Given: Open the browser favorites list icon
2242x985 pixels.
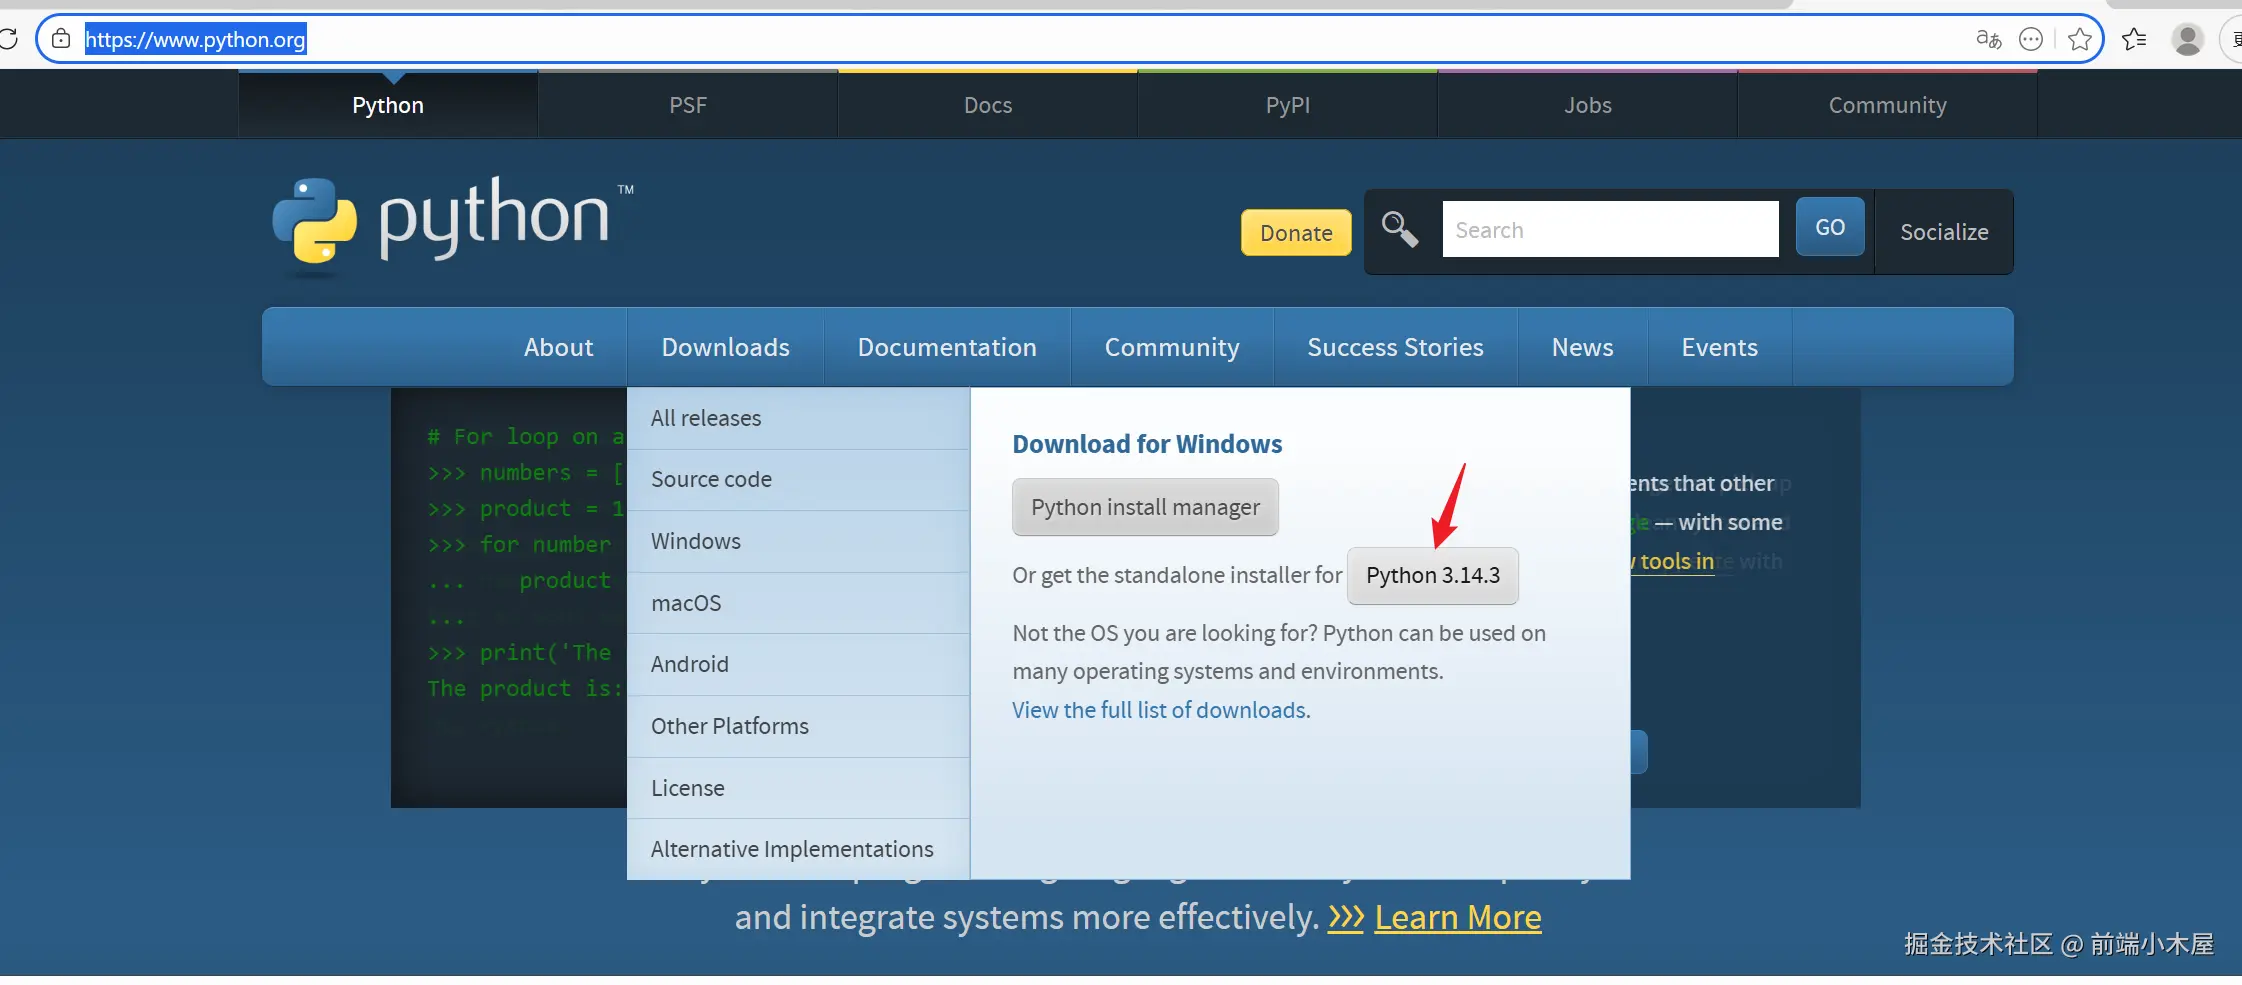Looking at the screenshot, I should point(2134,39).
